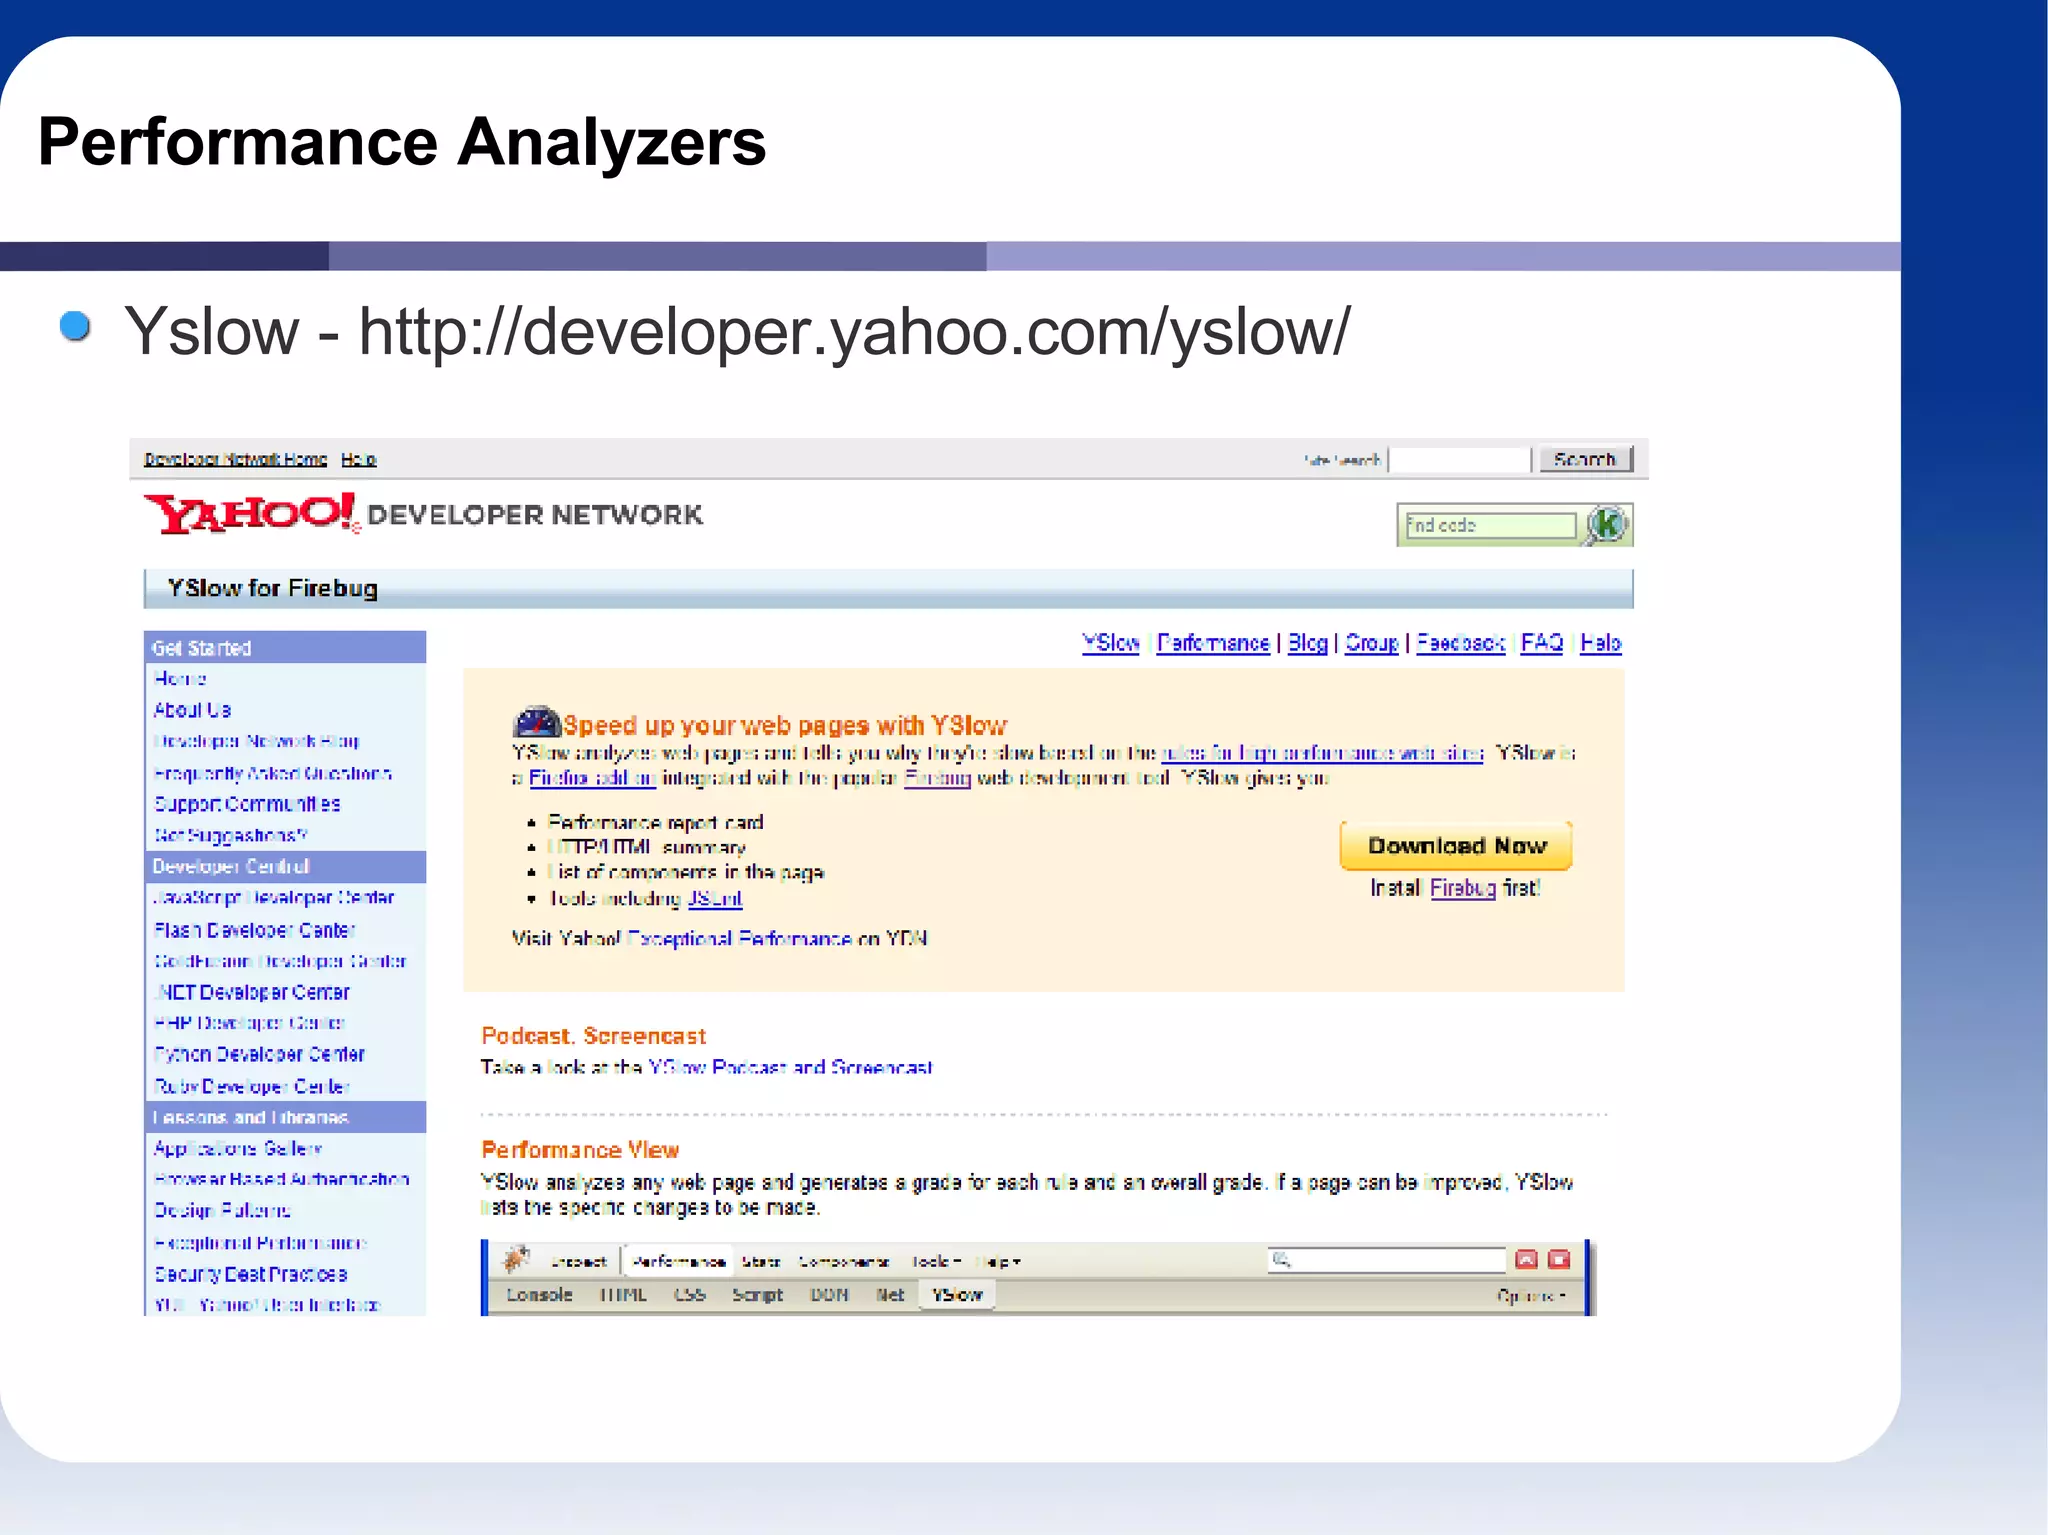Open YSlow Podcast and Screencast link
This screenshot has height=1535, width=2048.
[790, 1067]
